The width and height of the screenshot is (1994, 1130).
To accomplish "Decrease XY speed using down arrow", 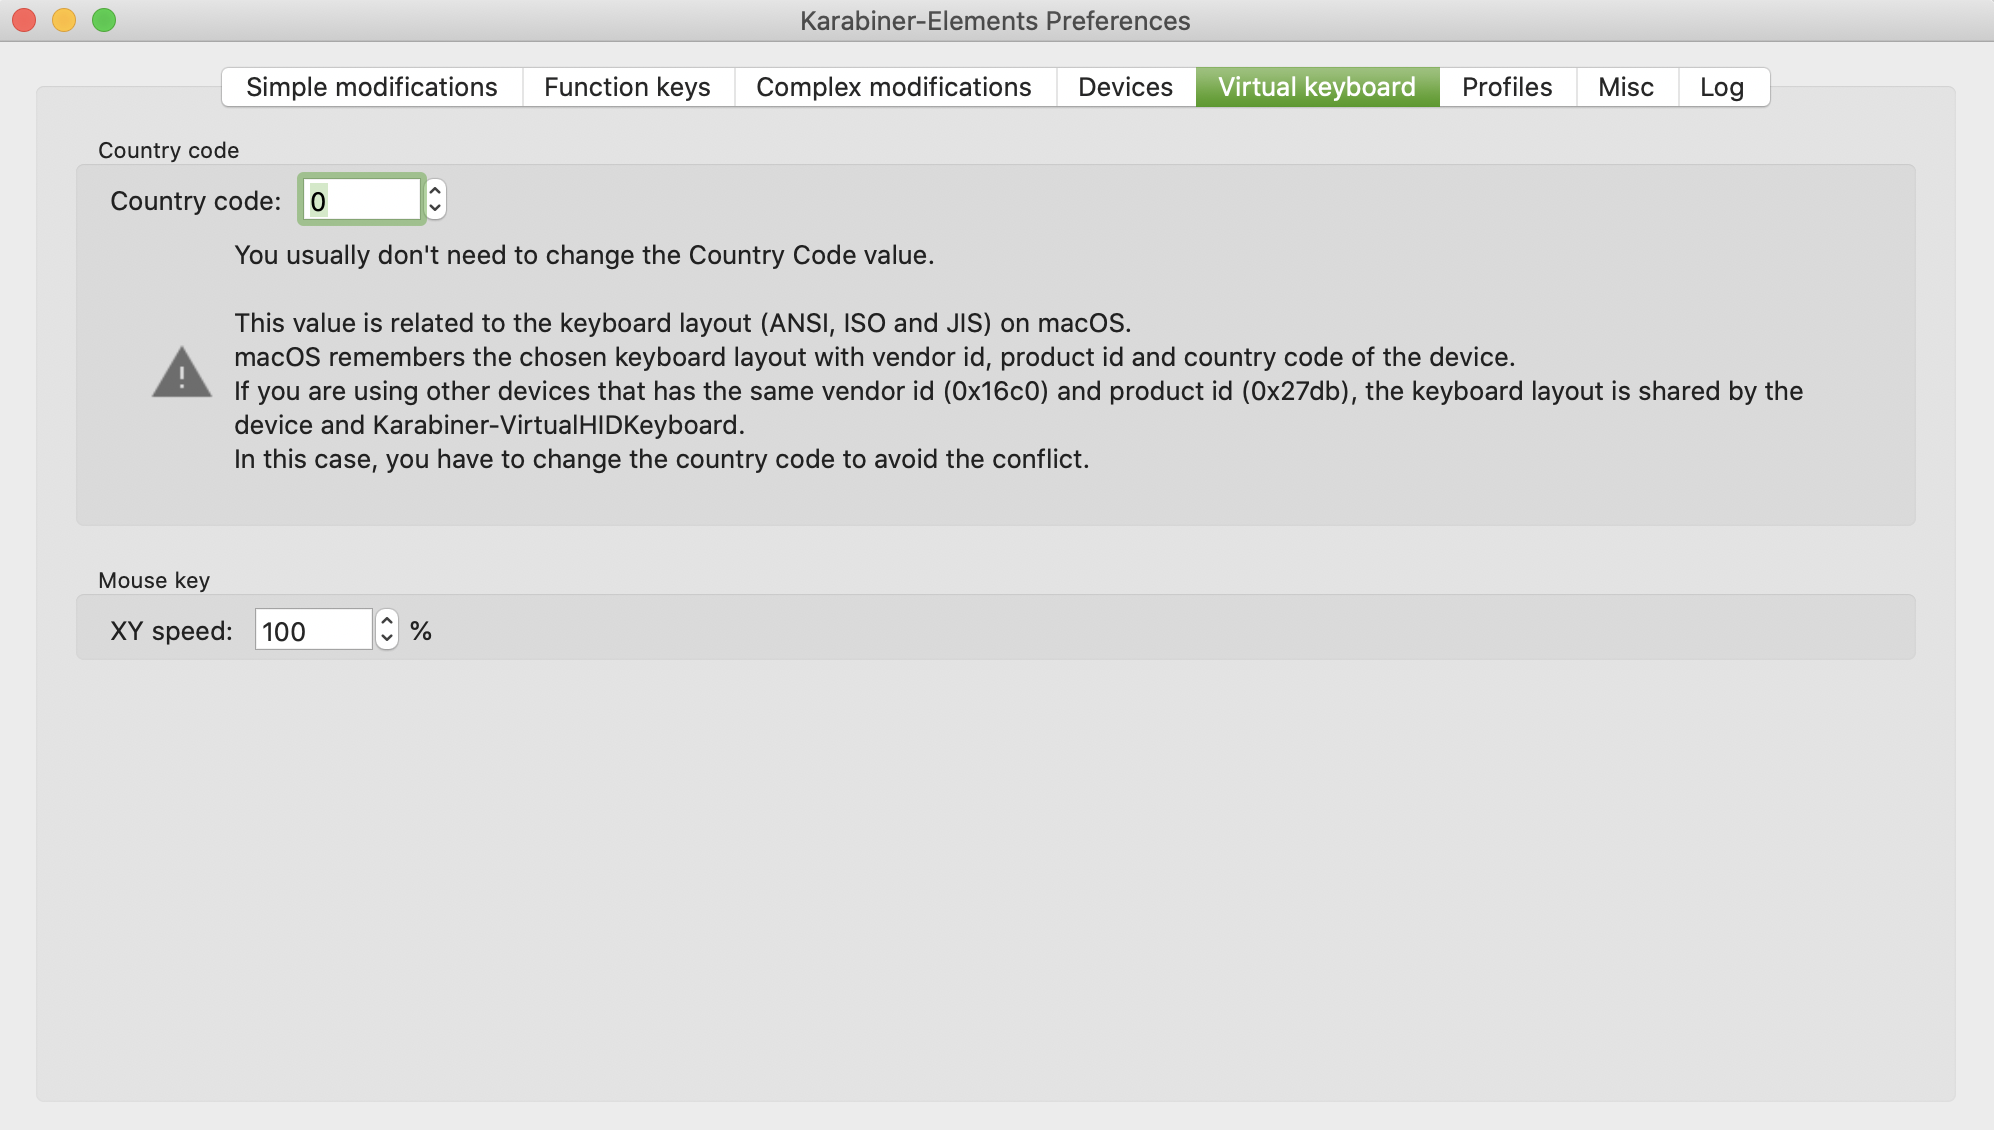I will coord(387,639).
